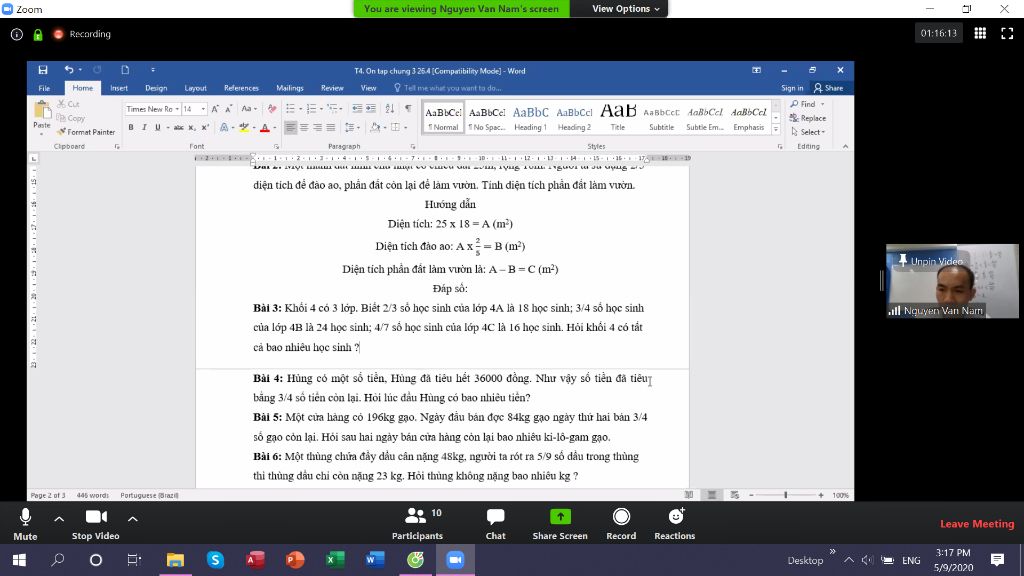
Task: Click Tell me what you want search box
Action: [449, 88]
